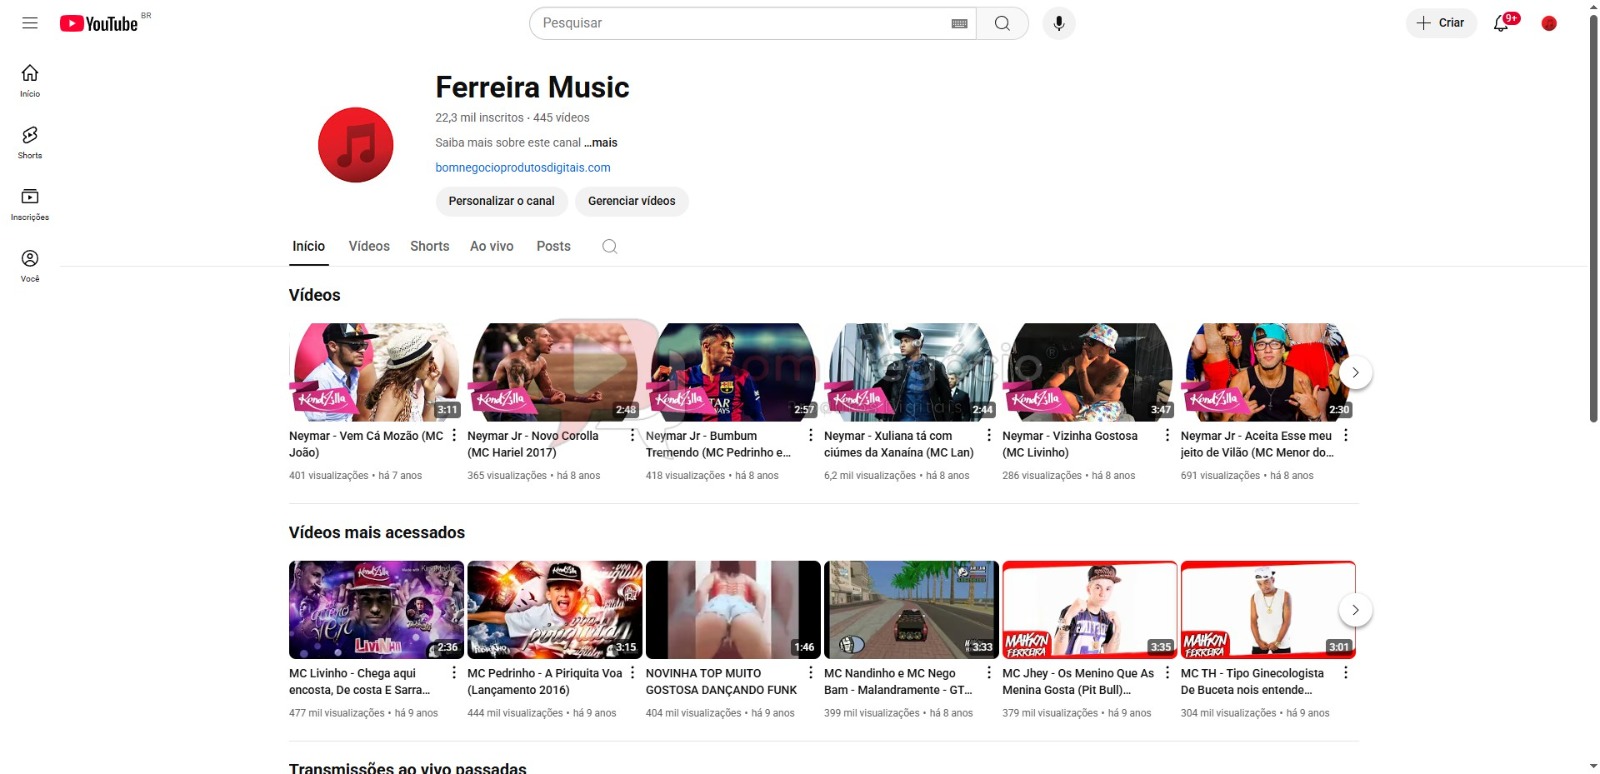Click 'Transmissões ao vivo passadas' heading

tap(408, 768)
